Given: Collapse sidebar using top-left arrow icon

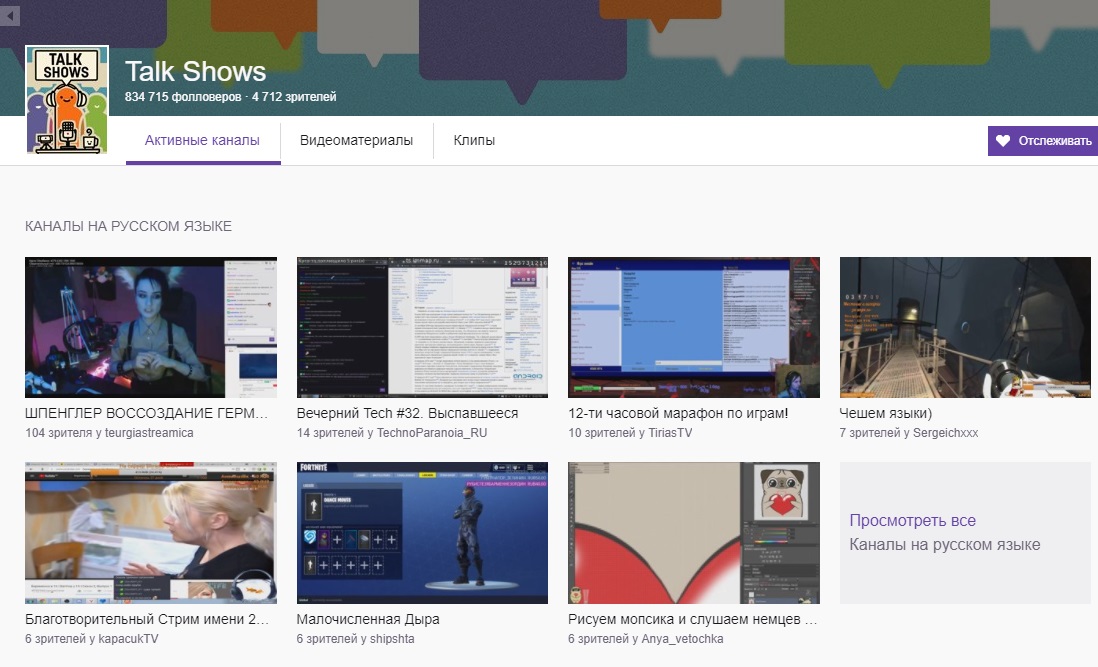Looking at the screenshot, I should (10, 15).
